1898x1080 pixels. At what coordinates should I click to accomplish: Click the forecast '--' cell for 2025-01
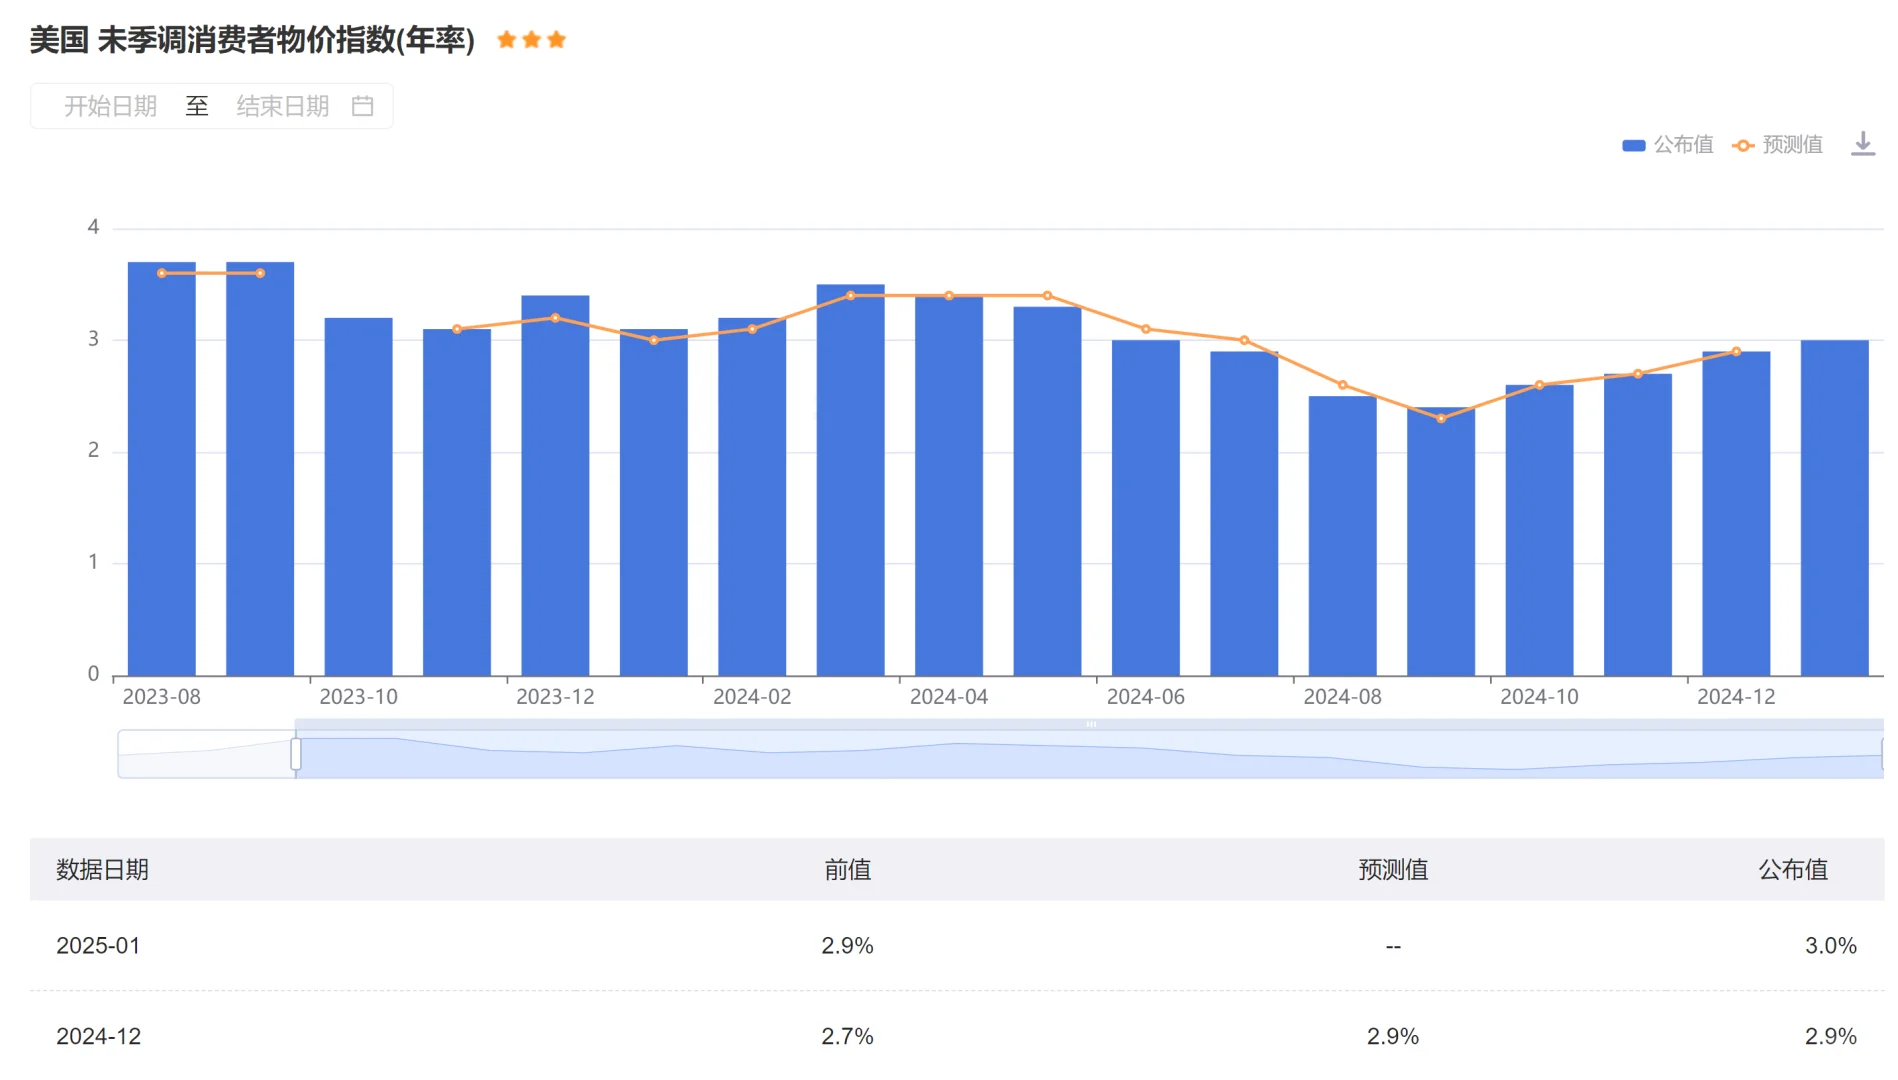coord(1393,946)
